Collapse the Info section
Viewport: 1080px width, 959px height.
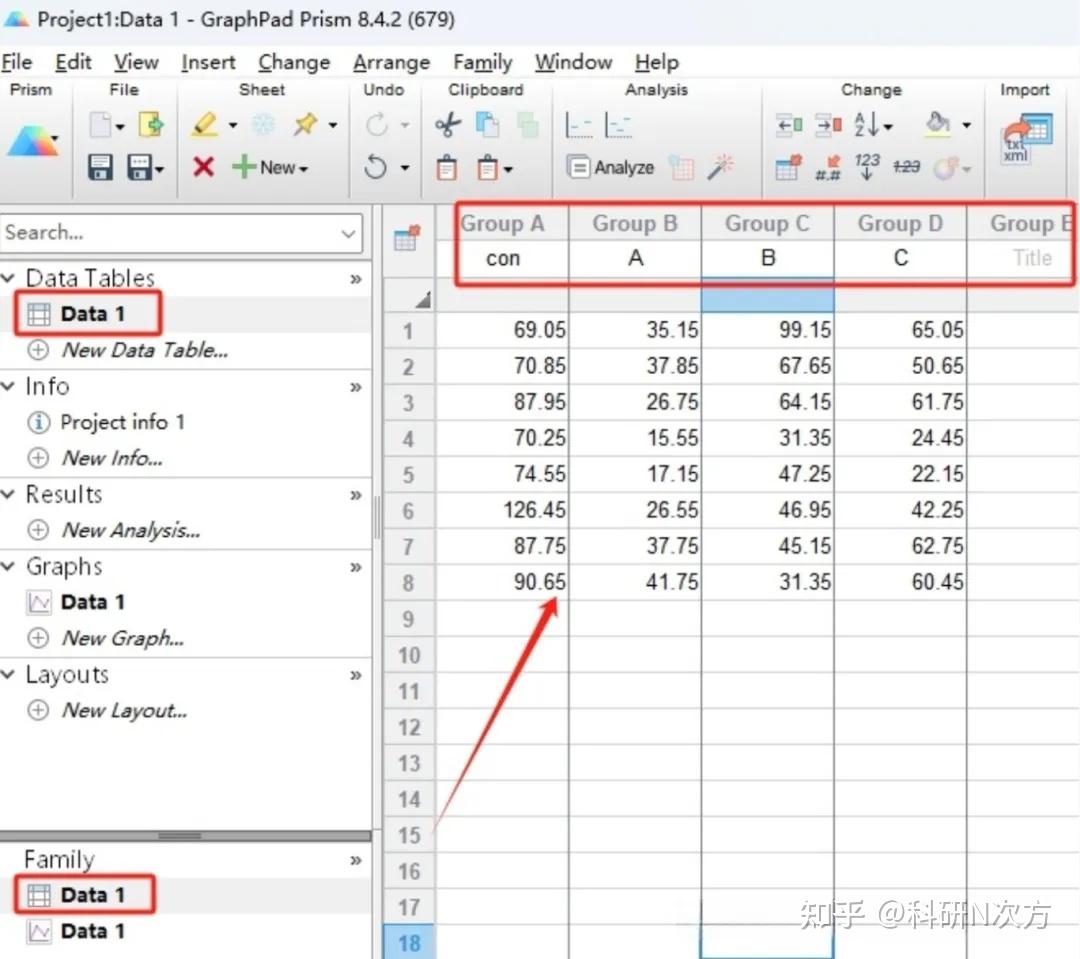[8, 386]
